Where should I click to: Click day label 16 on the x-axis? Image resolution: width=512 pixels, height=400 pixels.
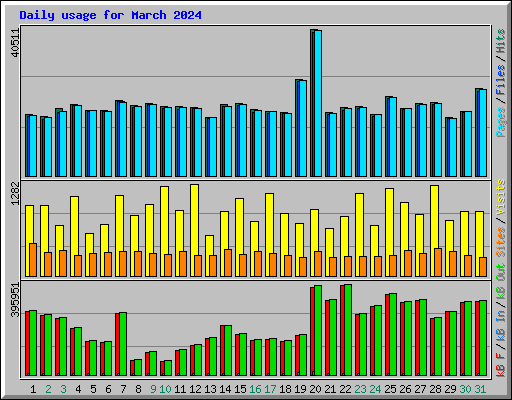255,389
